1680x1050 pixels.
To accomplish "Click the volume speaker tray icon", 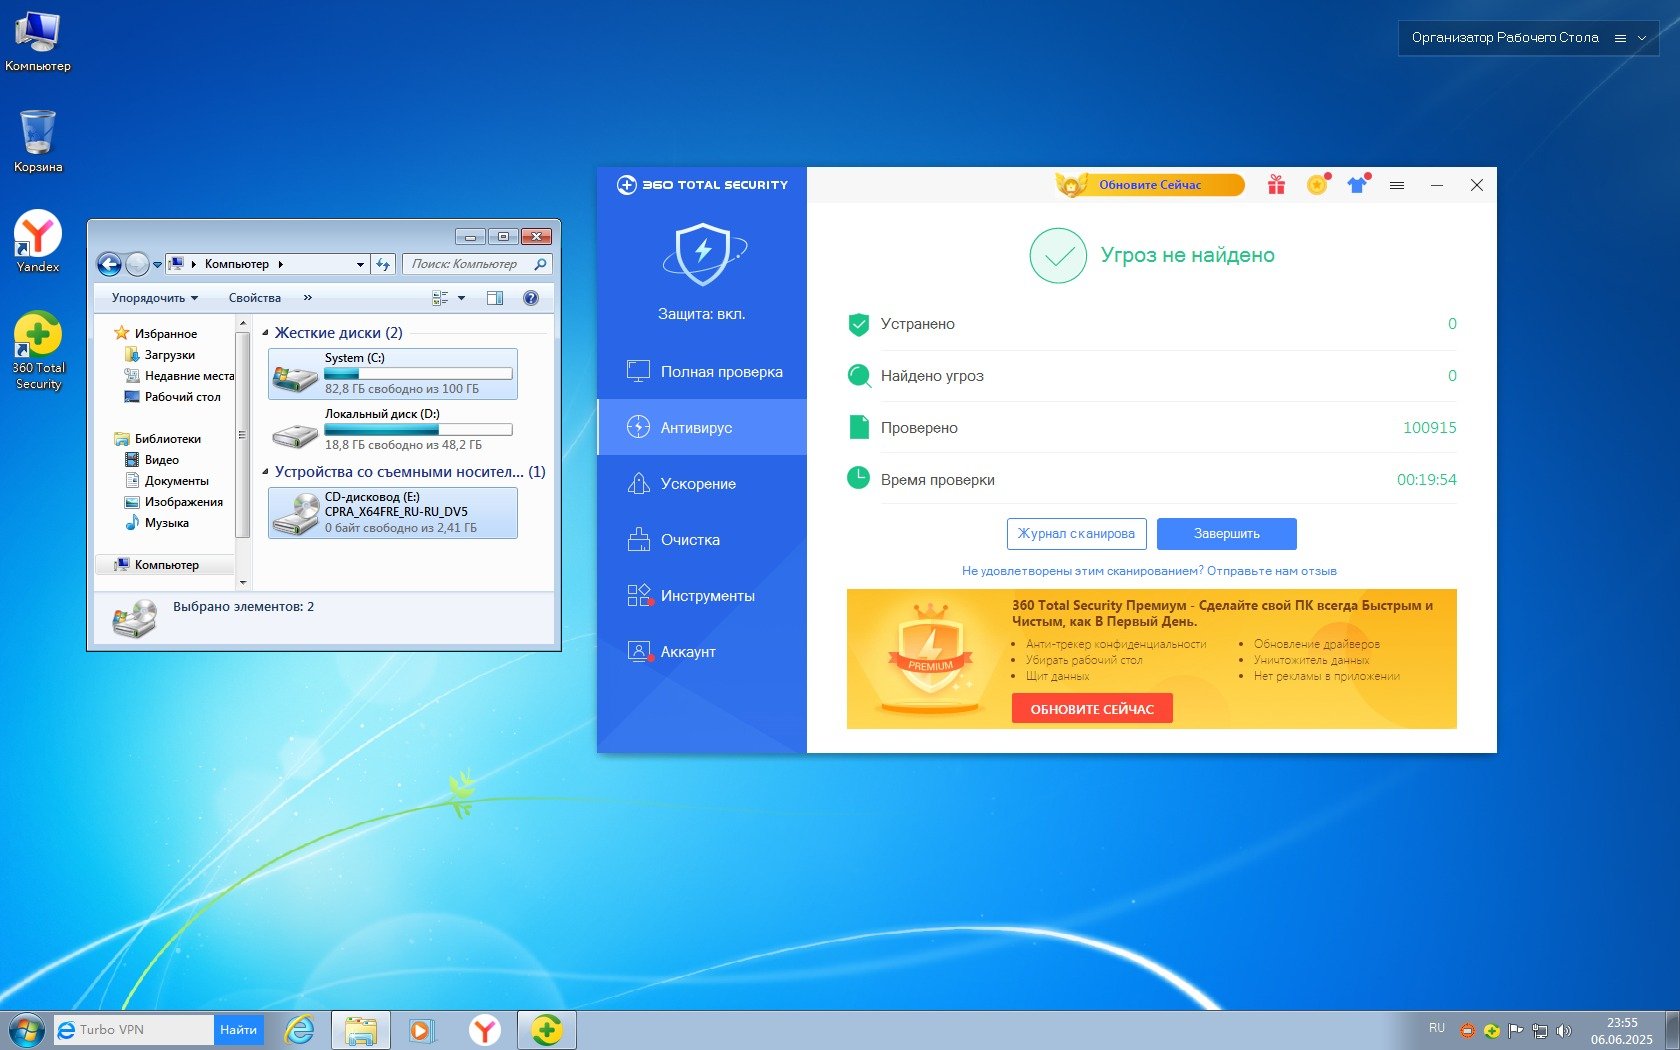I will click(x=1564, y=1030).
